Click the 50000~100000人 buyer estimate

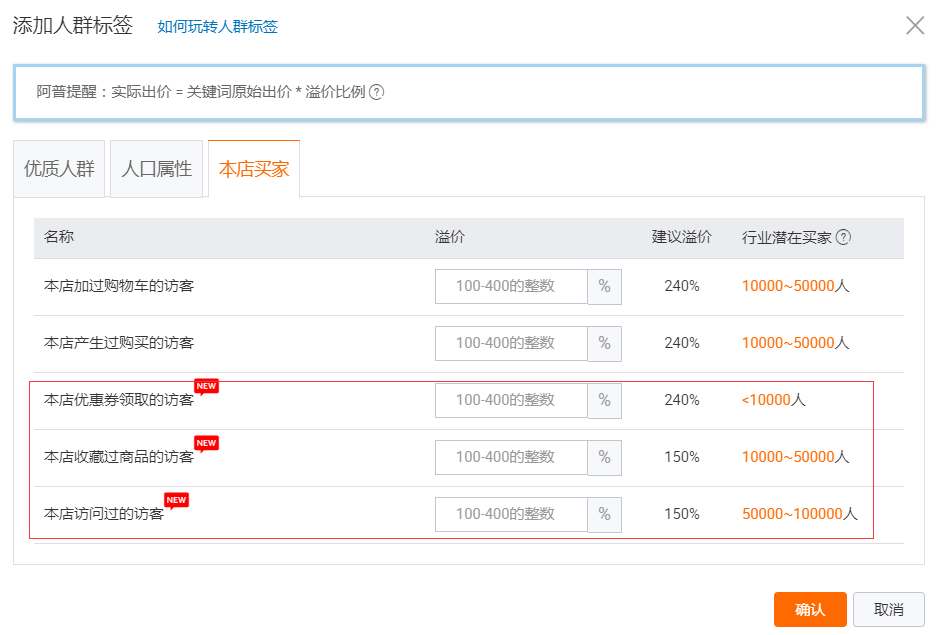(x=799, y=514)
